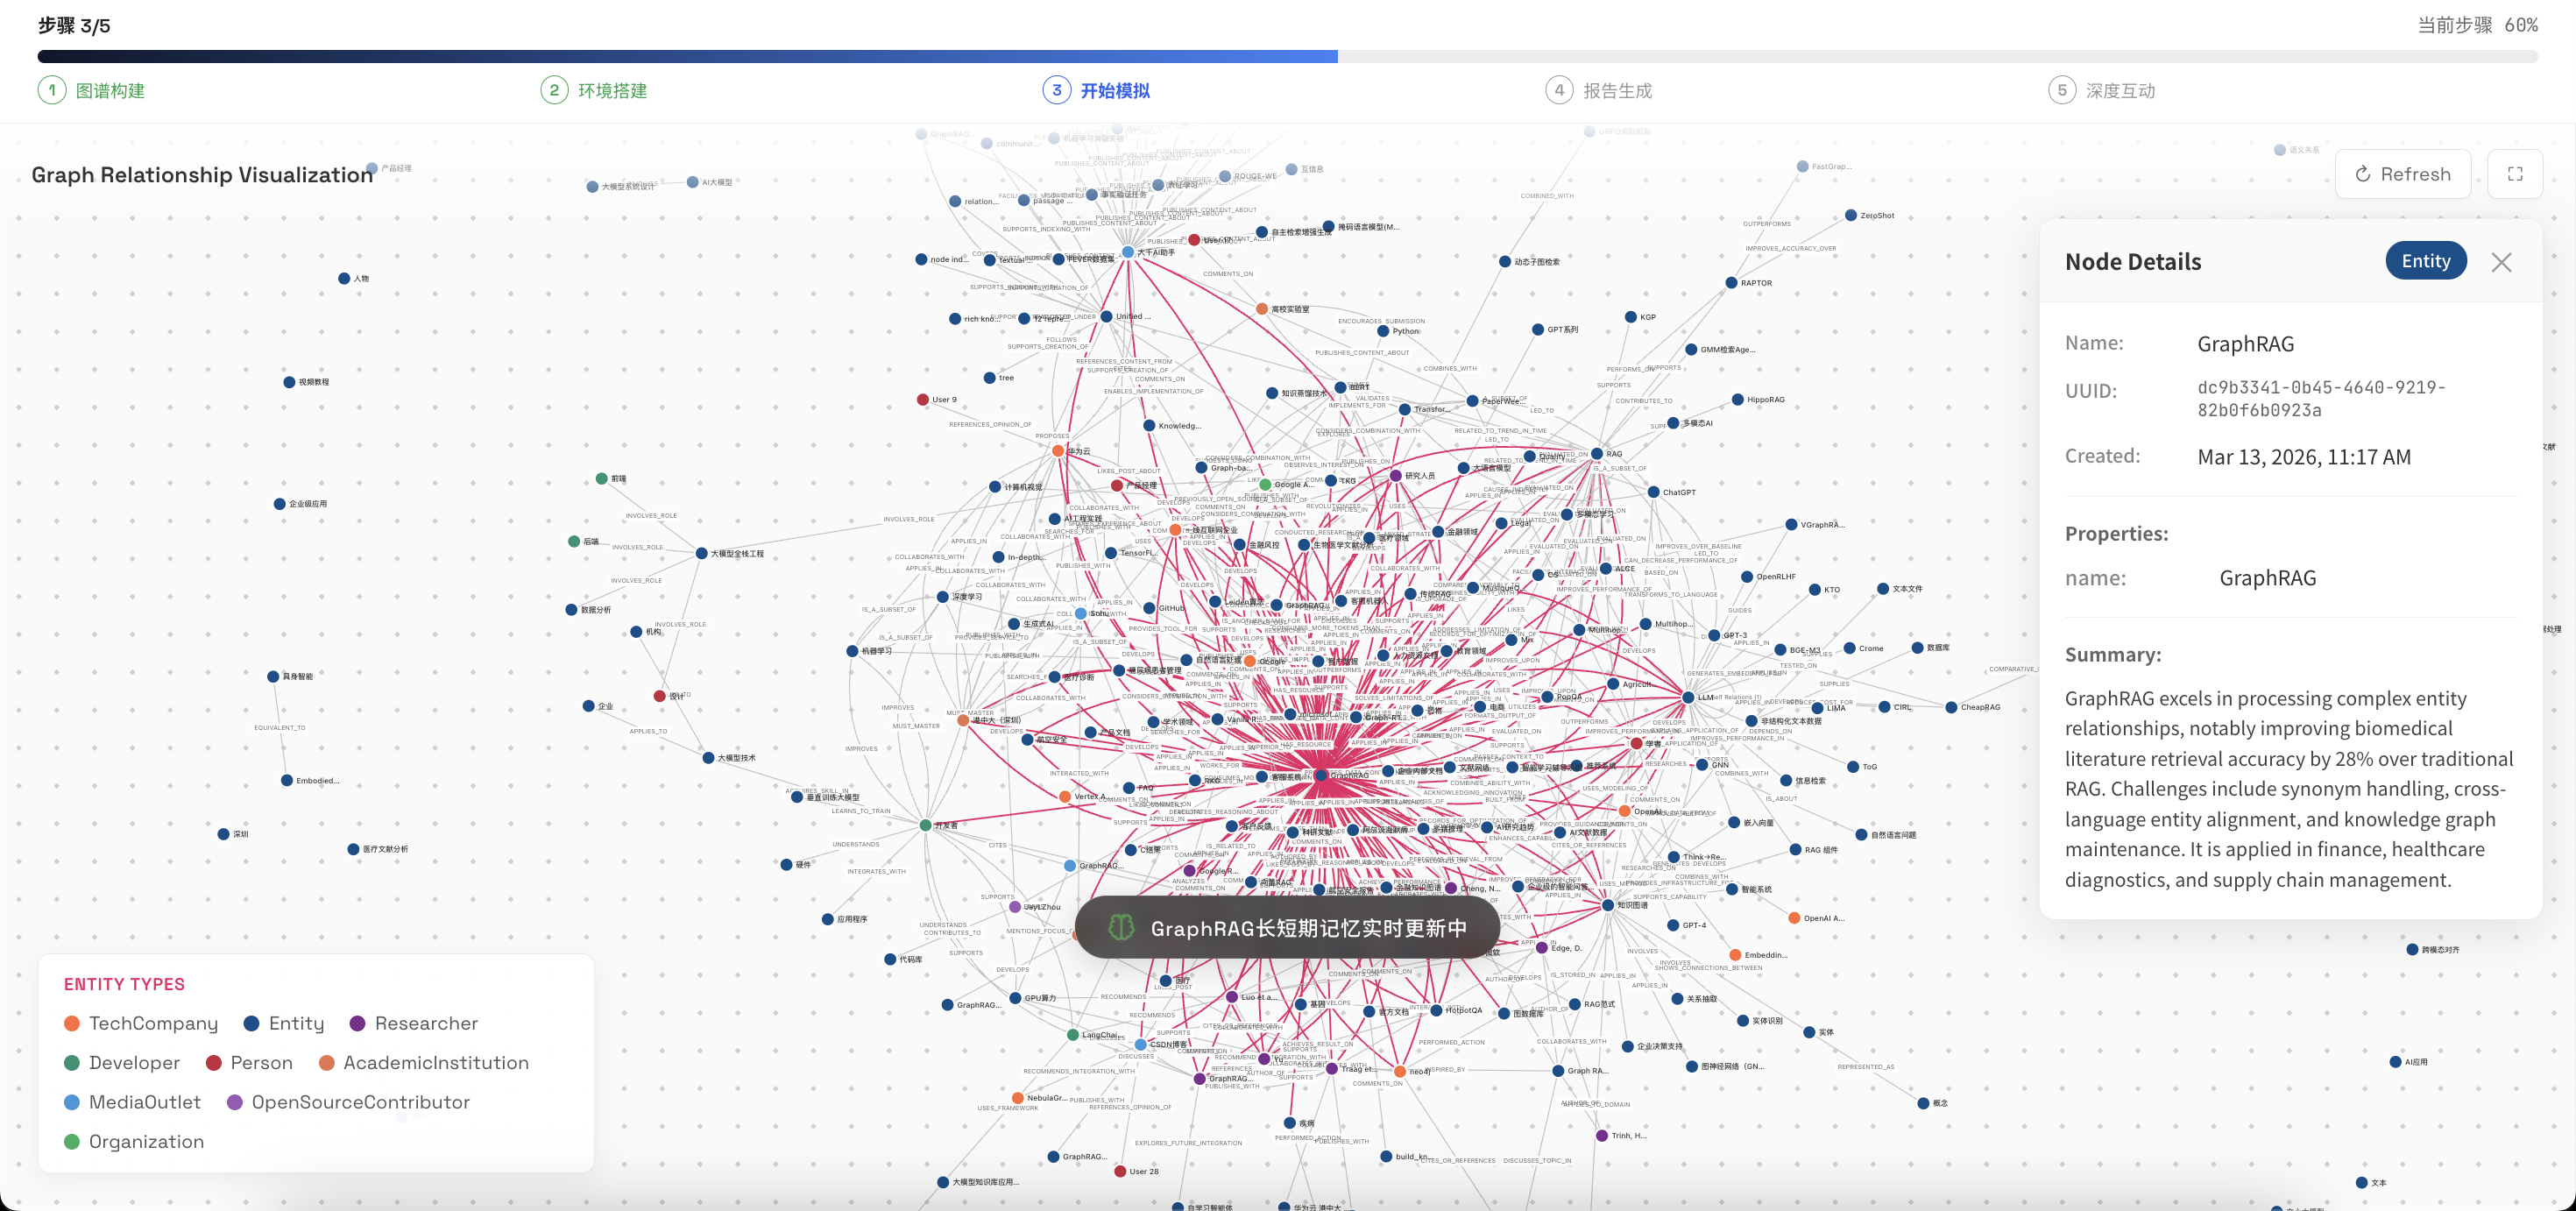
Task: Open the 图谱构建 step
Action: tap(91, 91)
